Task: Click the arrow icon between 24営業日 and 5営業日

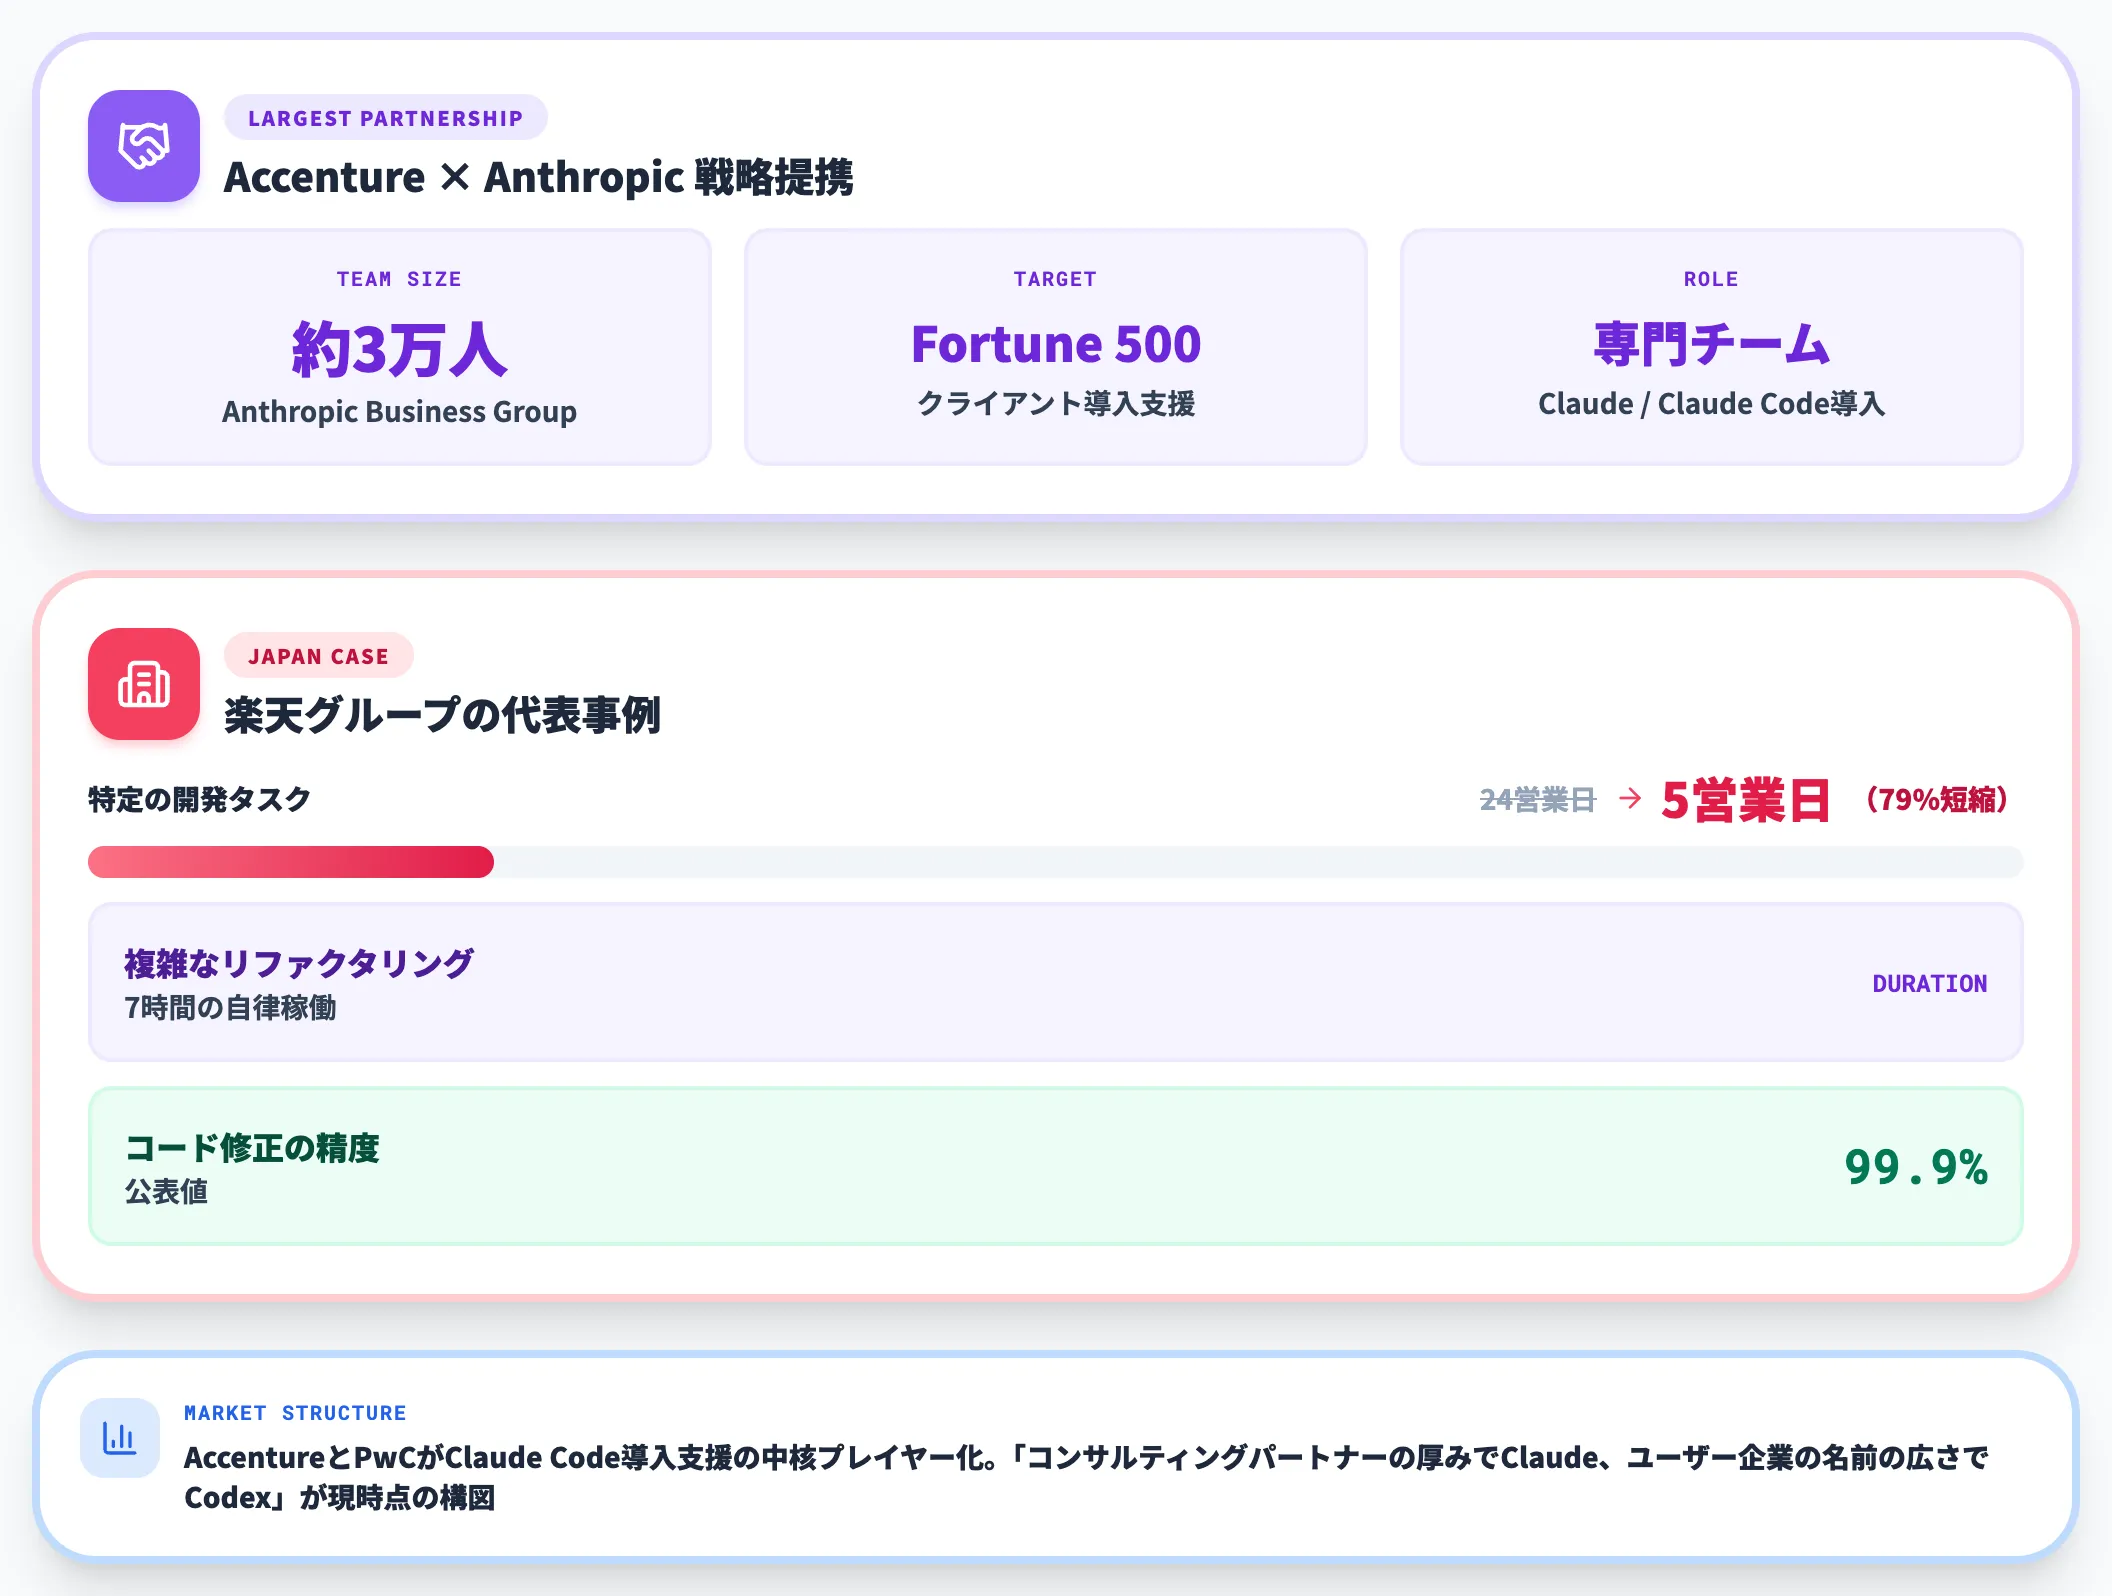Action: pos(1630,798)
